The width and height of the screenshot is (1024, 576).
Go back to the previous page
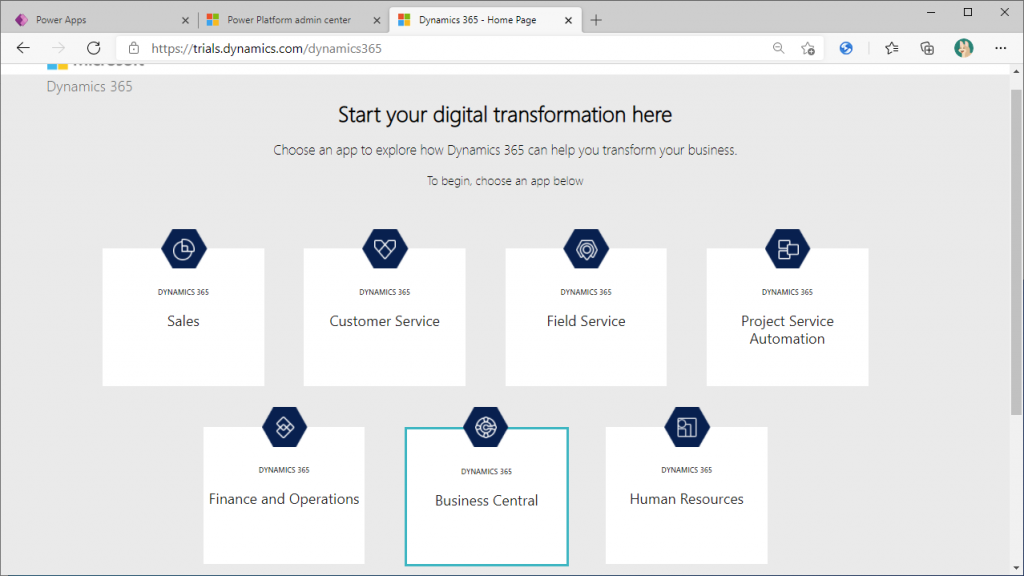coord(24,48)
